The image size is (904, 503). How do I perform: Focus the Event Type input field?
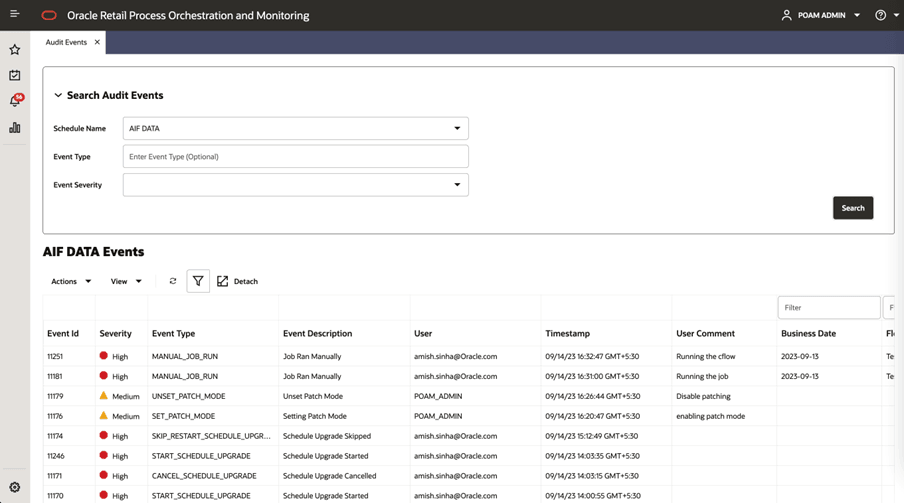click(296, 156)
